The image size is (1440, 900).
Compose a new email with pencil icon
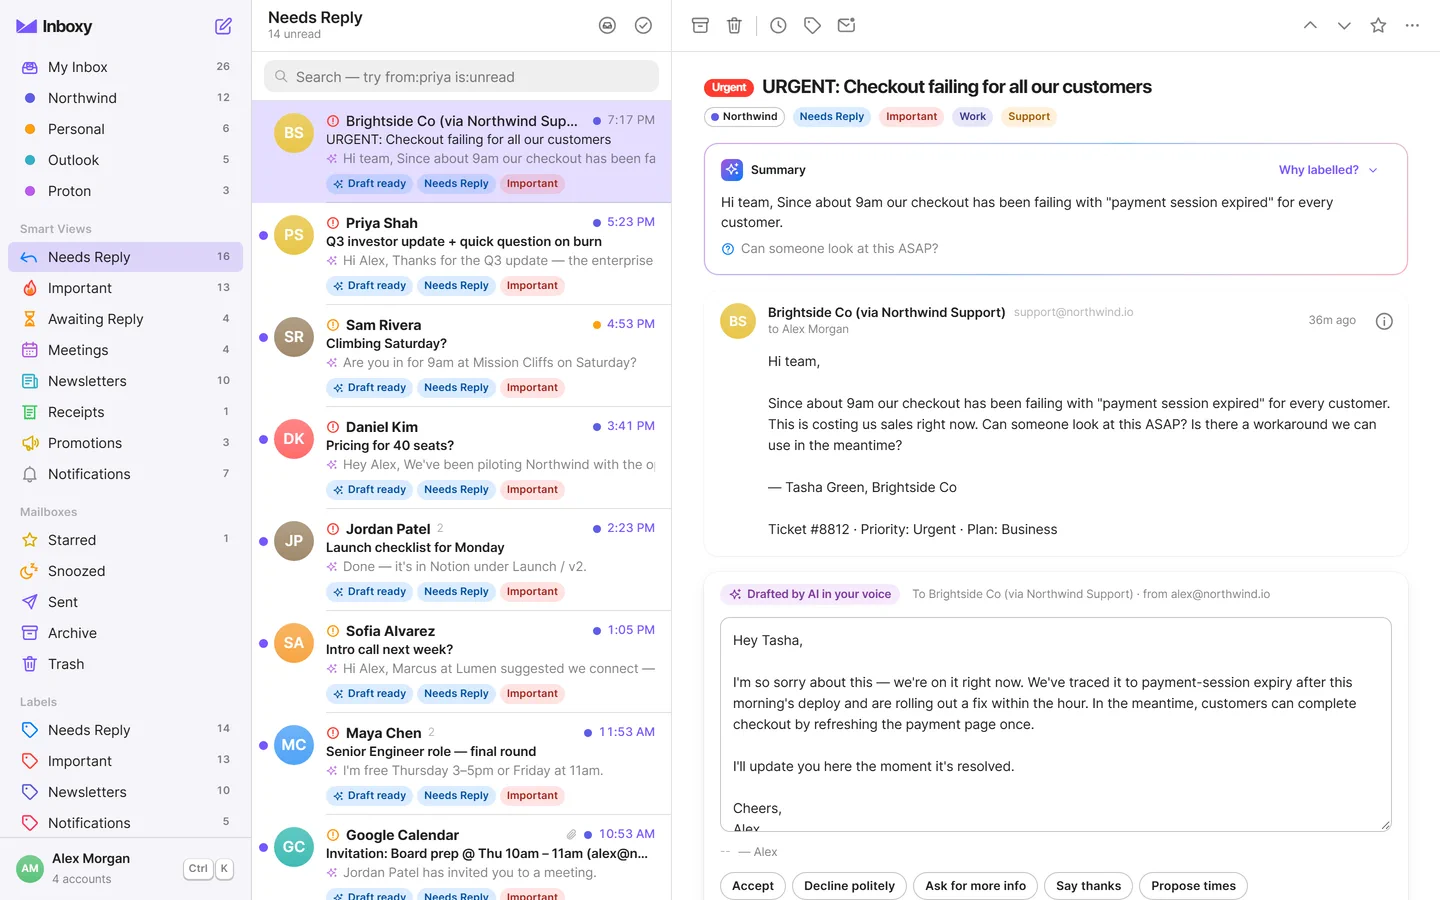coord(223,26)
